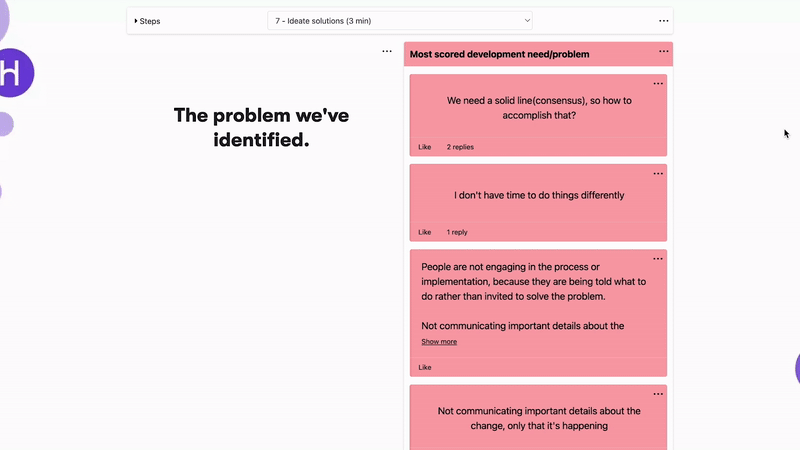The width and height of the screenshot is (800, 450).
Task: Select the 'Most scored development need/problem' column header
Action: click(x=499, y=54)
